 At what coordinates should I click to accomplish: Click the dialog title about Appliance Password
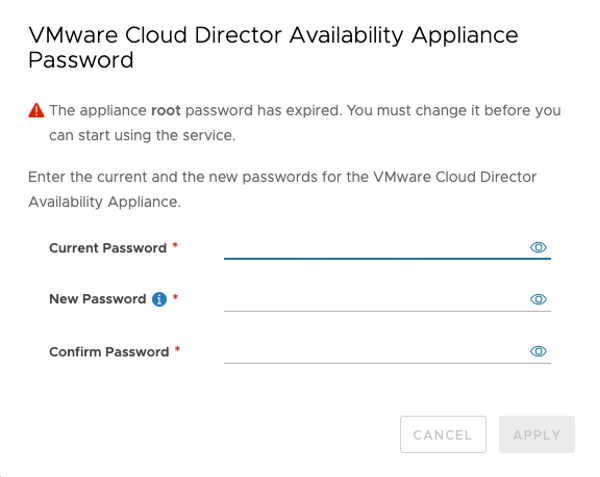(273, 47)
